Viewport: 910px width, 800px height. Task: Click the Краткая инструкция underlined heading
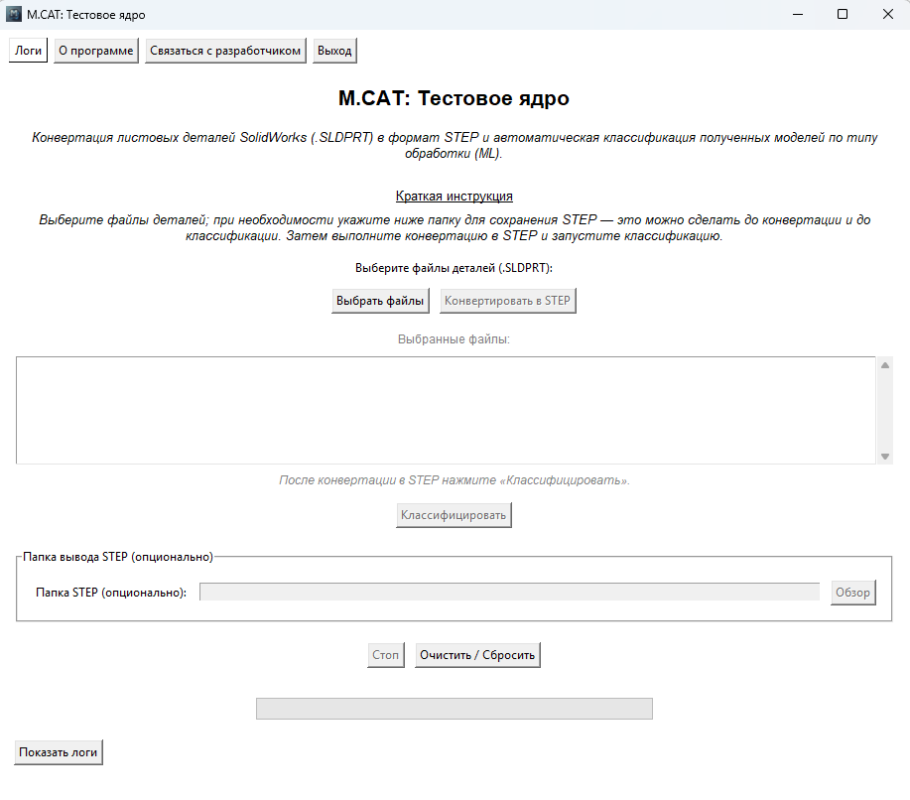(x=454, y=196)
